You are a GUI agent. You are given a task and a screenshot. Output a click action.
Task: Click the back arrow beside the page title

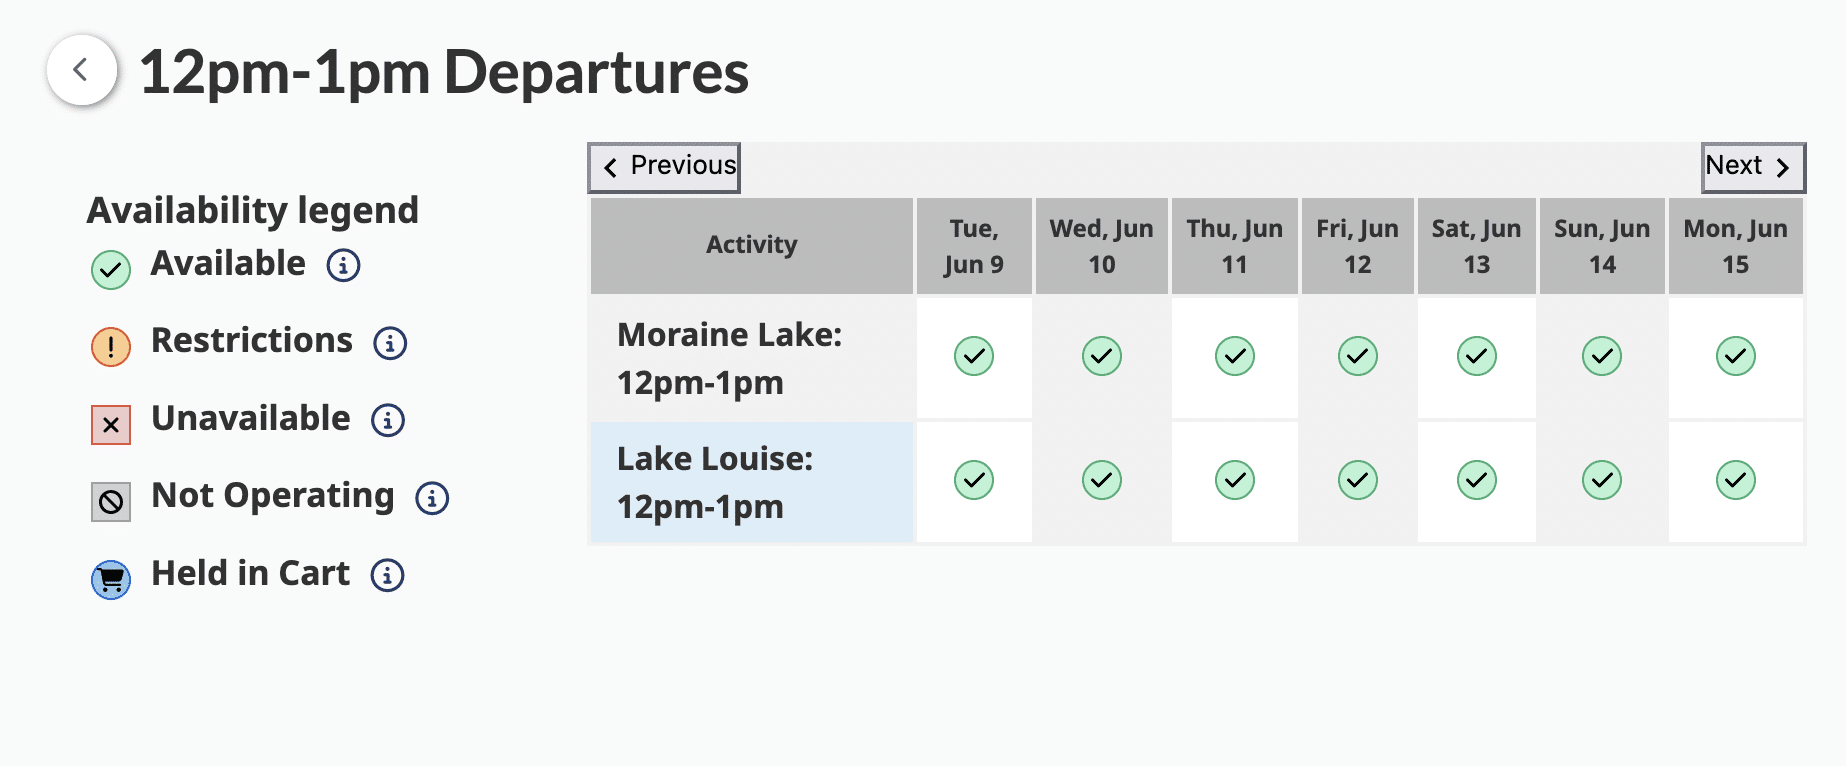82,70
